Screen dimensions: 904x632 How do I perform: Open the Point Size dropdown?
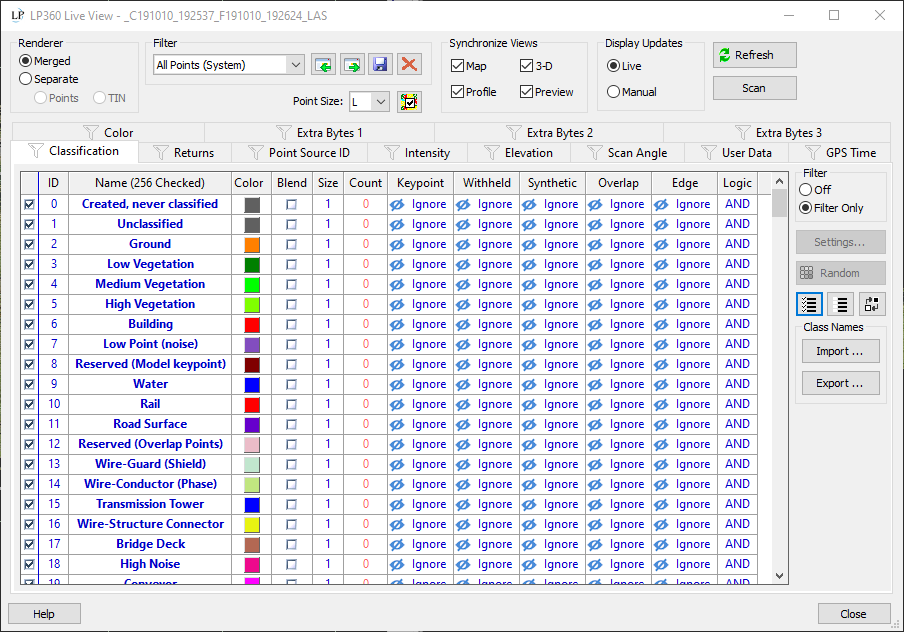pyautogui.click(x=381, y=102)
